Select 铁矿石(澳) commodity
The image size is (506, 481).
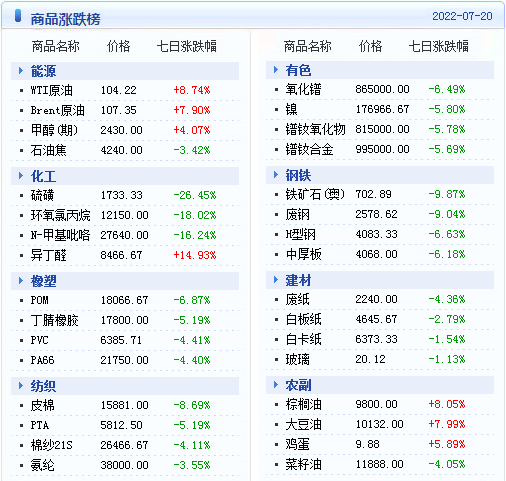click(315, 194)
